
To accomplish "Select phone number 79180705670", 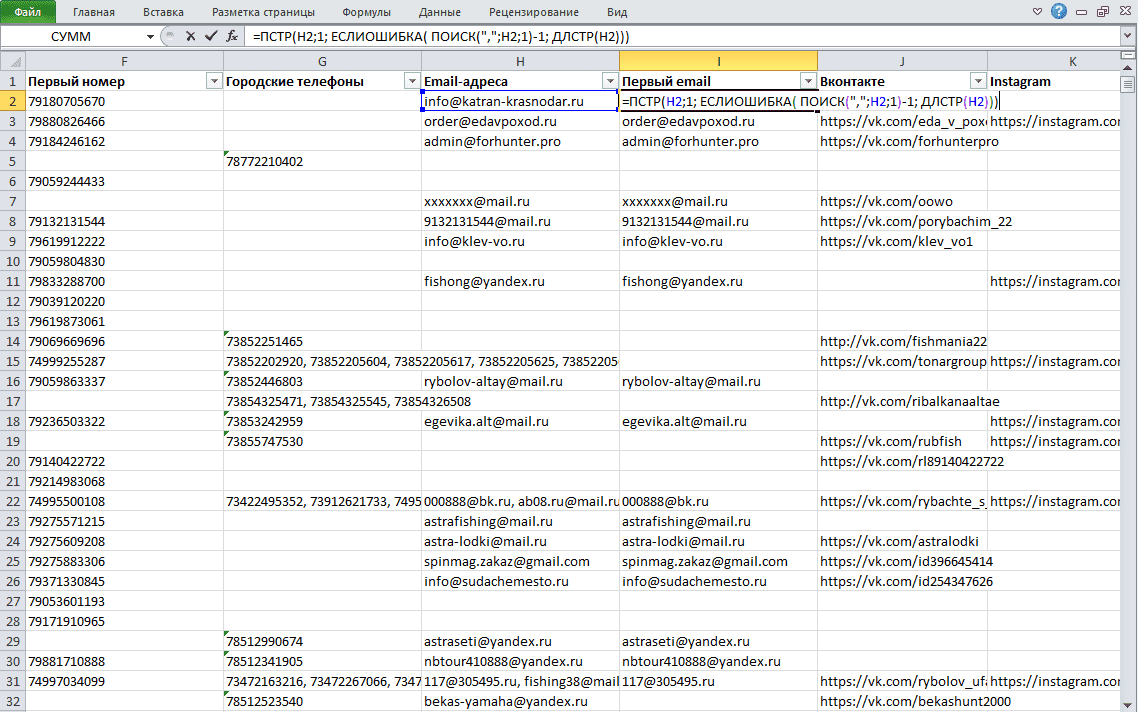I will coord(124,102).
